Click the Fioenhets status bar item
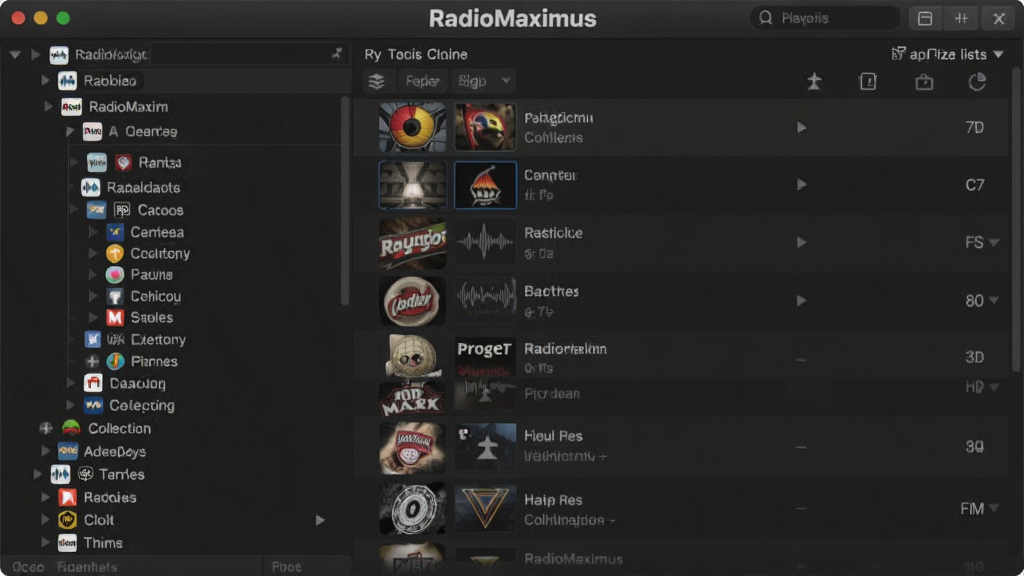This screenshot has height=576, width=1024. tap(87, 567)
